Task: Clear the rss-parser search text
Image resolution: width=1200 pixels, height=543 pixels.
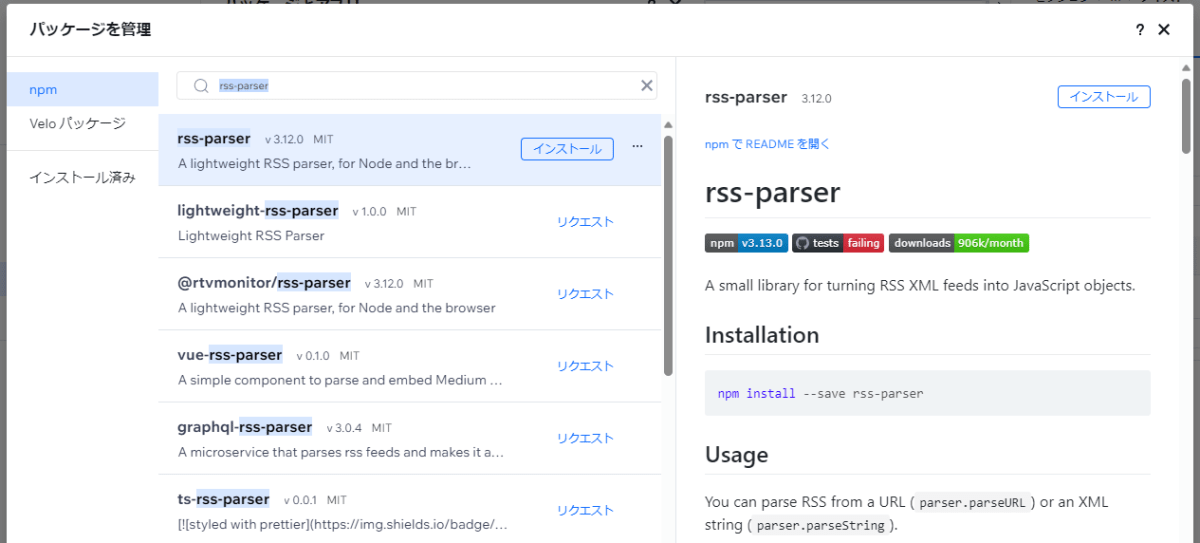Action: click(x=646, y=86)
